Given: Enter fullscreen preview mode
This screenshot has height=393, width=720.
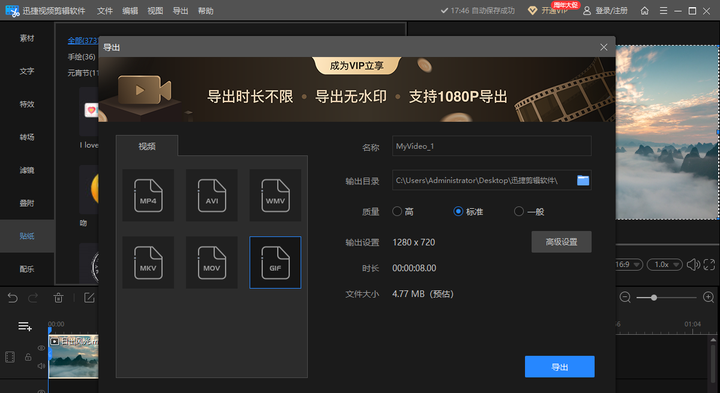Looking at the screenshot, I should [x=709, y=264].
